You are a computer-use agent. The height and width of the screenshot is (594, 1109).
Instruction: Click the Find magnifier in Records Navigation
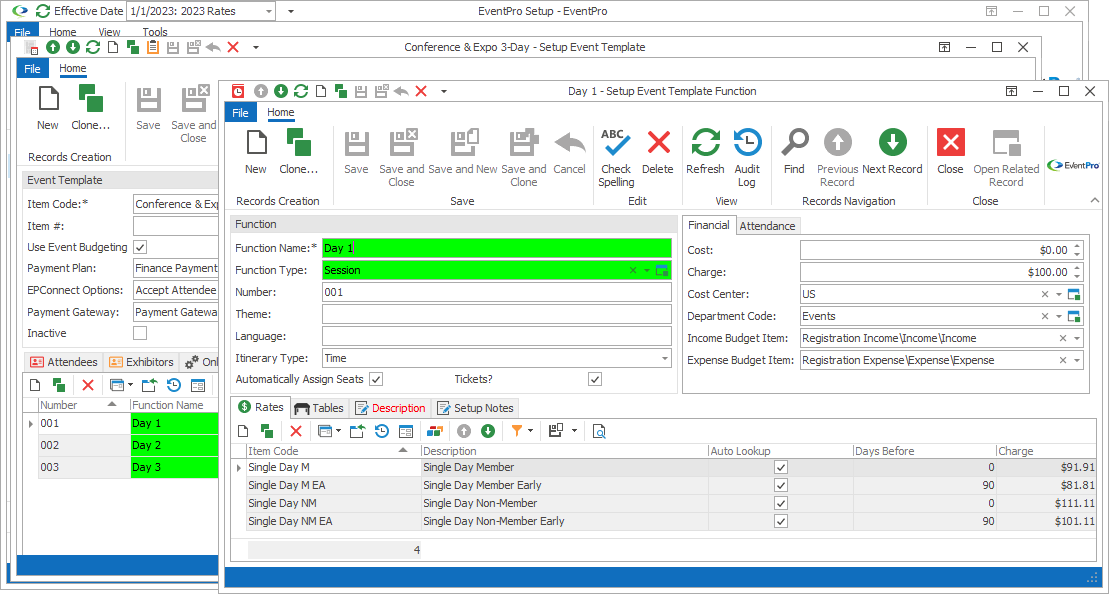(x=794, y=152)
